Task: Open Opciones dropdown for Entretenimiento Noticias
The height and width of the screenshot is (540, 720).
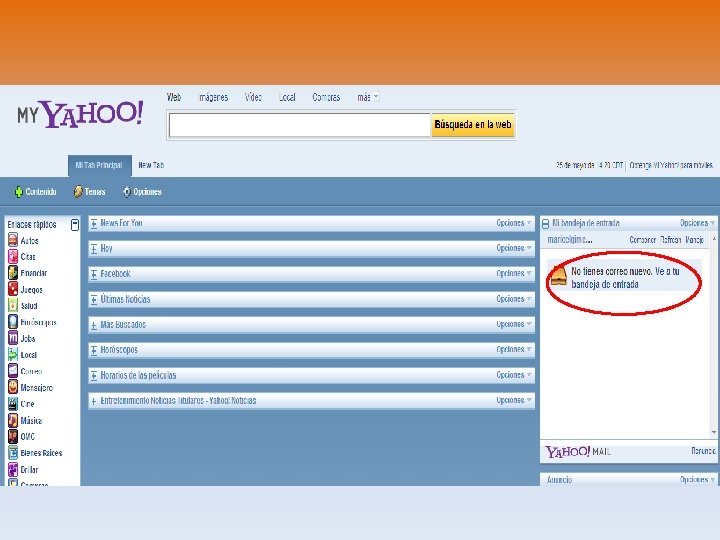Action: 514,400
